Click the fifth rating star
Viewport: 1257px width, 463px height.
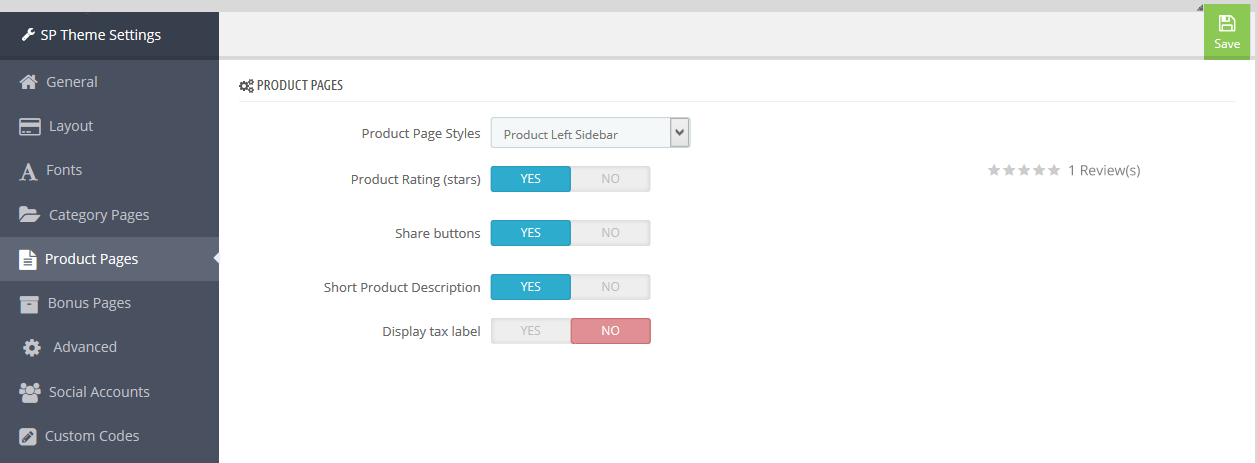click(x=1054, y=170)
